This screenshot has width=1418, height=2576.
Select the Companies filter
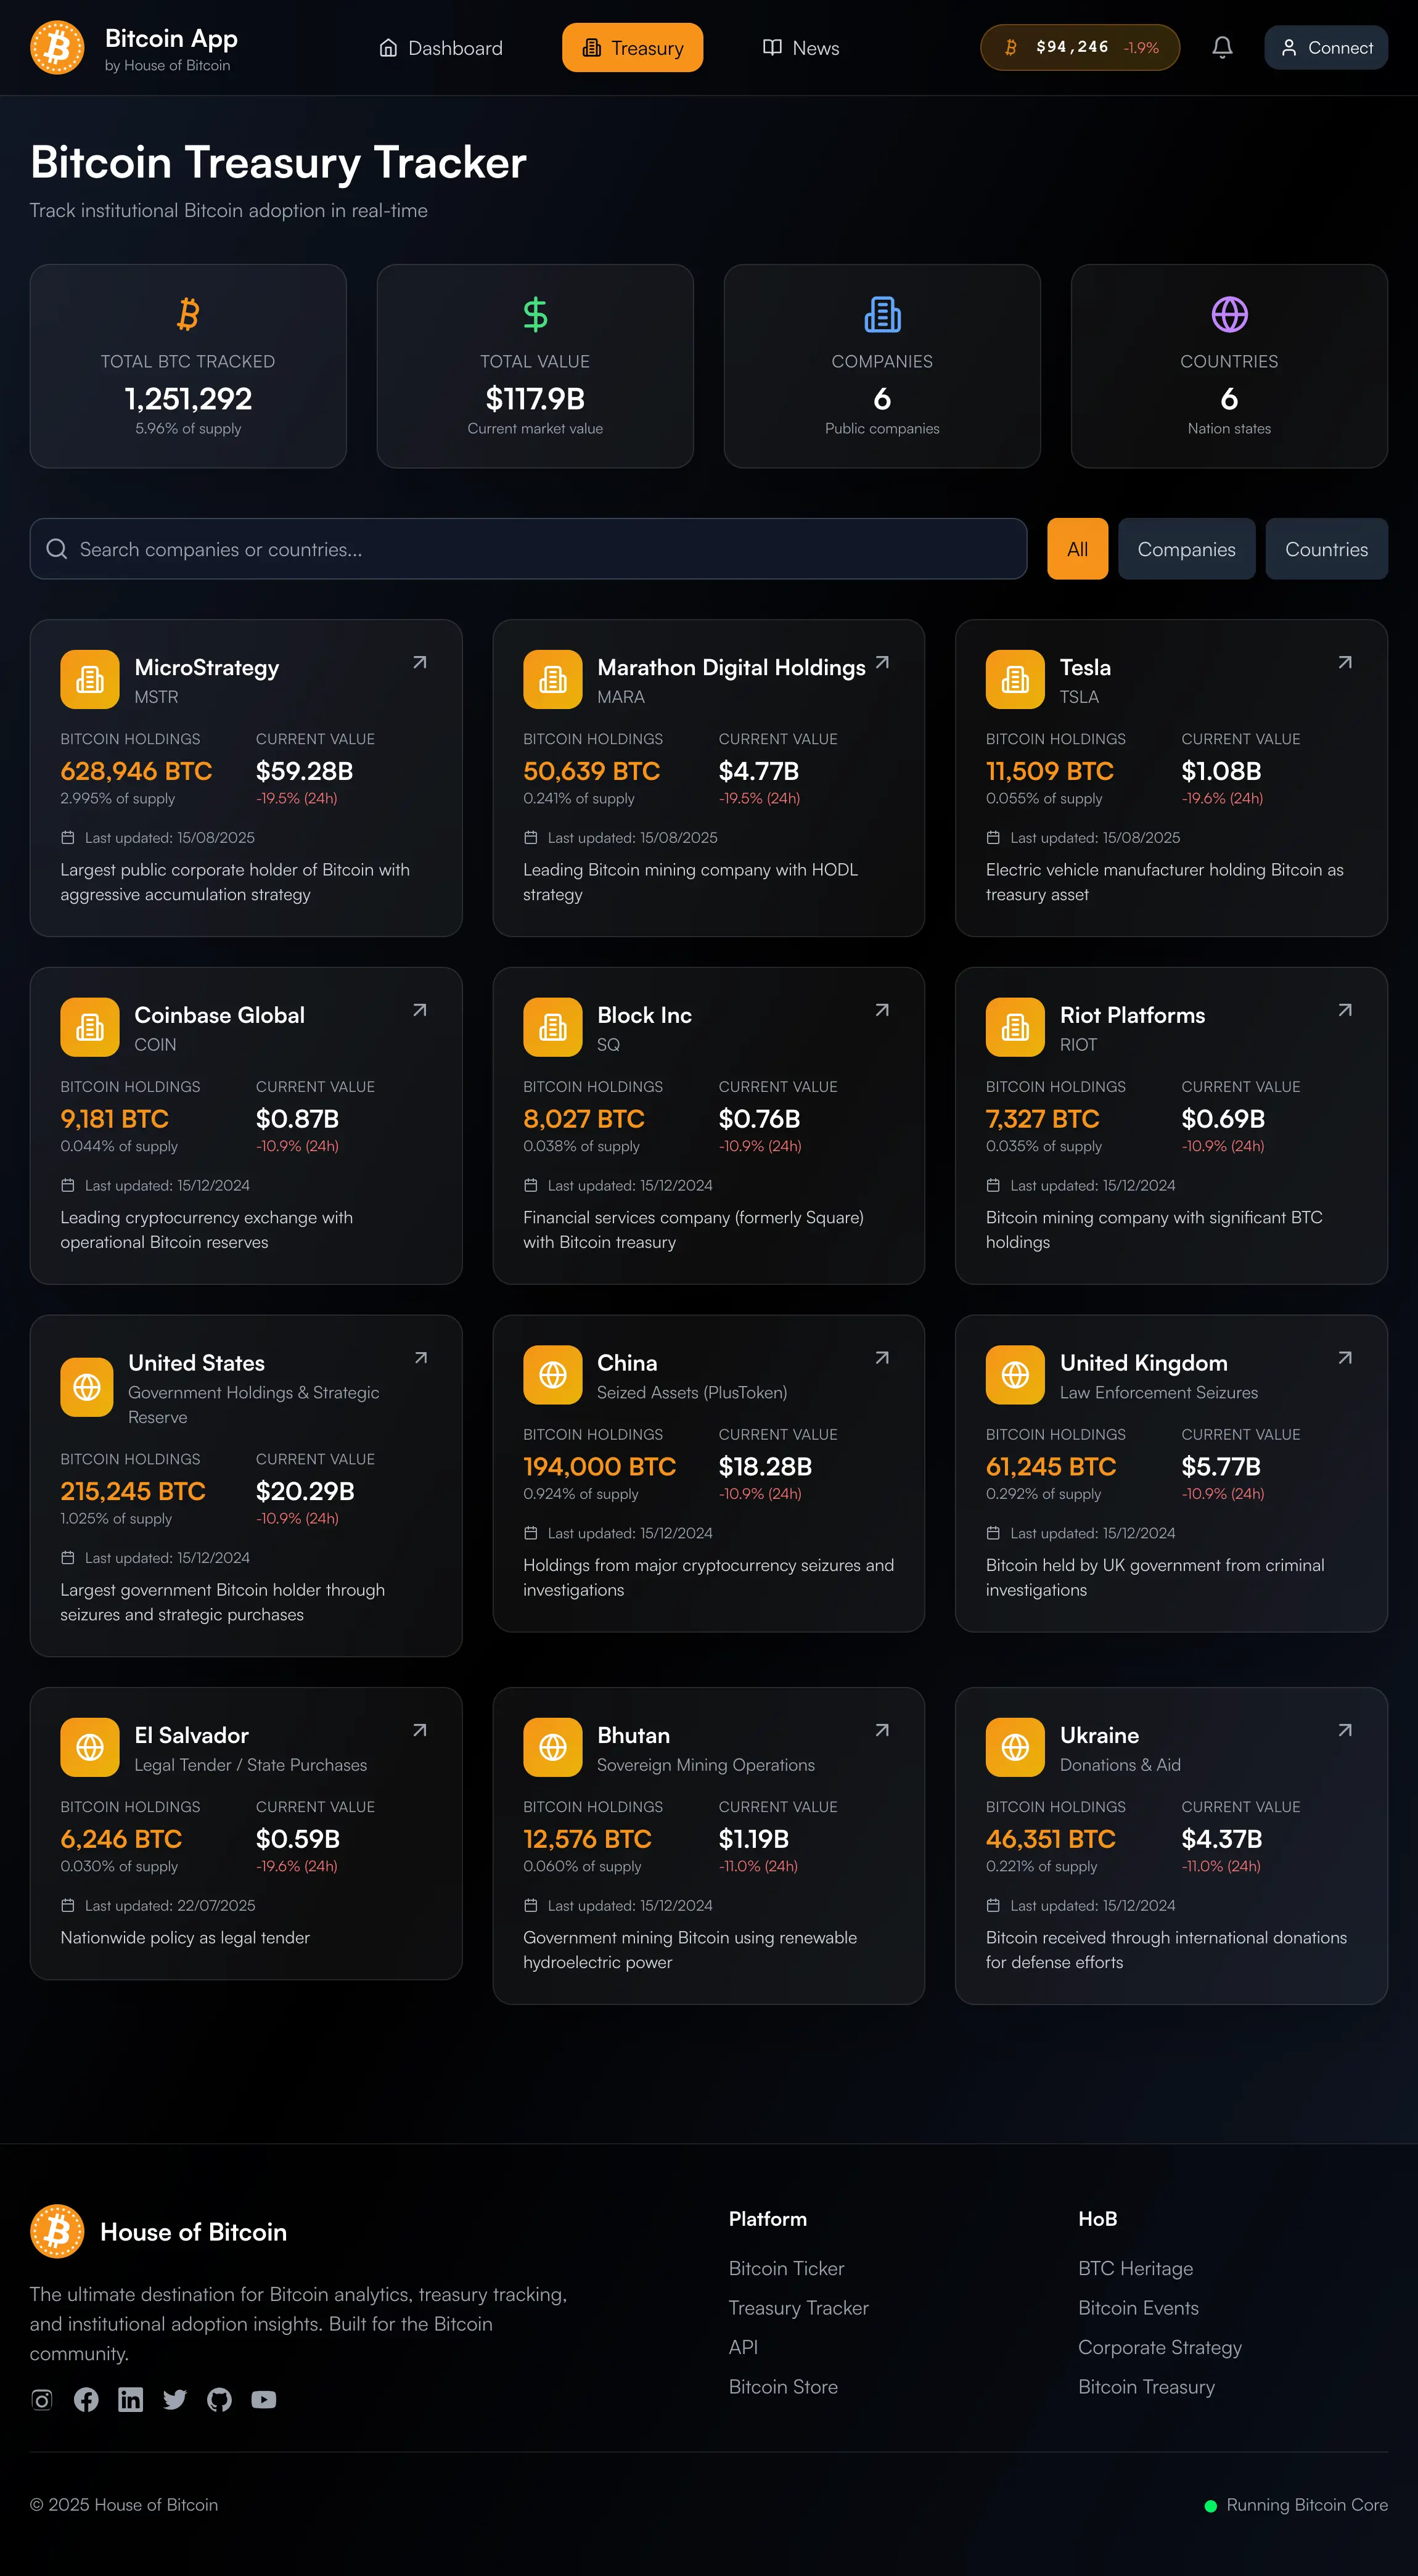pyautogui.click(x=1186, y=549)
